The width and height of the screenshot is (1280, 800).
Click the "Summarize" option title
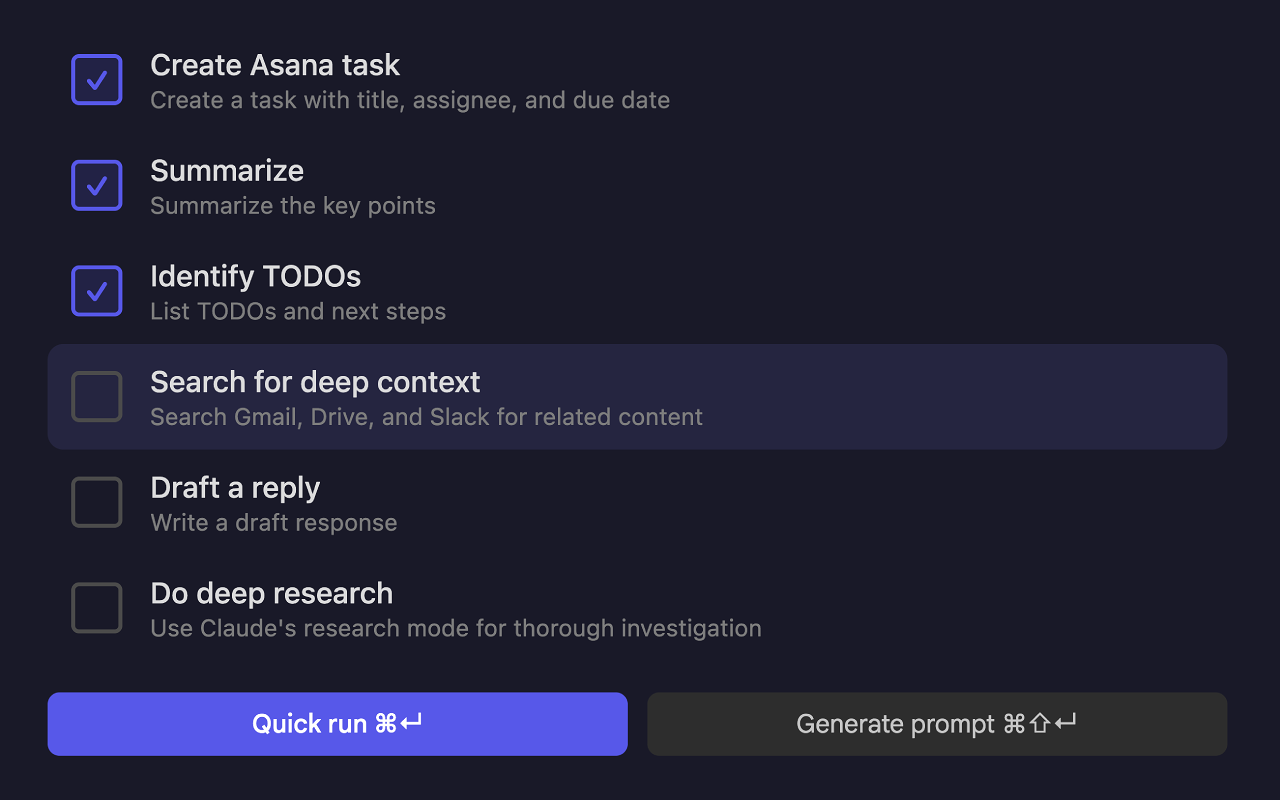pos(227,171)
